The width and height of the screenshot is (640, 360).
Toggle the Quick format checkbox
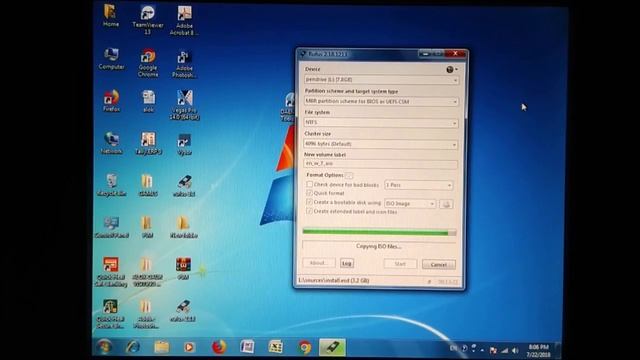pos(309,193)
